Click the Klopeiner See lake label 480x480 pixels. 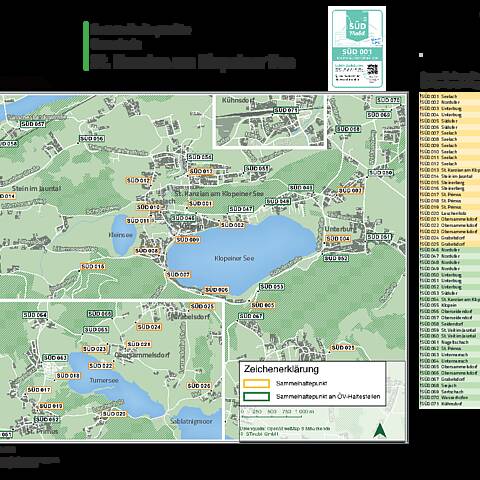(x=234, y=258)
